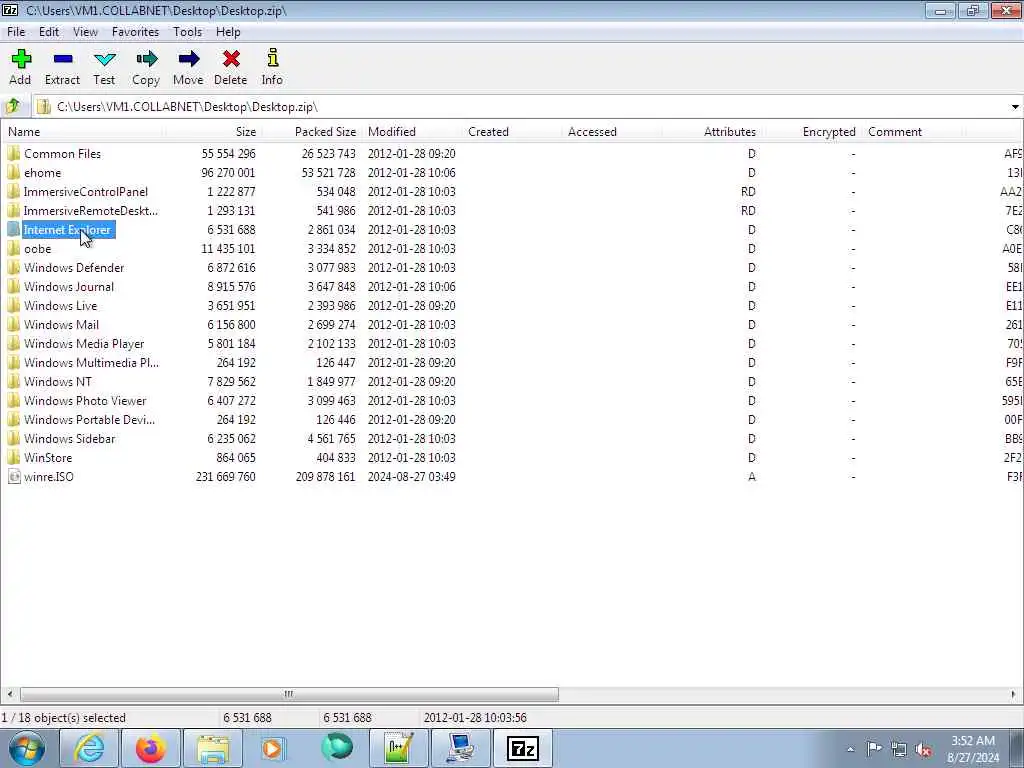Click the network tray icon
This screenshot has width=1024, height=768.
899,750
